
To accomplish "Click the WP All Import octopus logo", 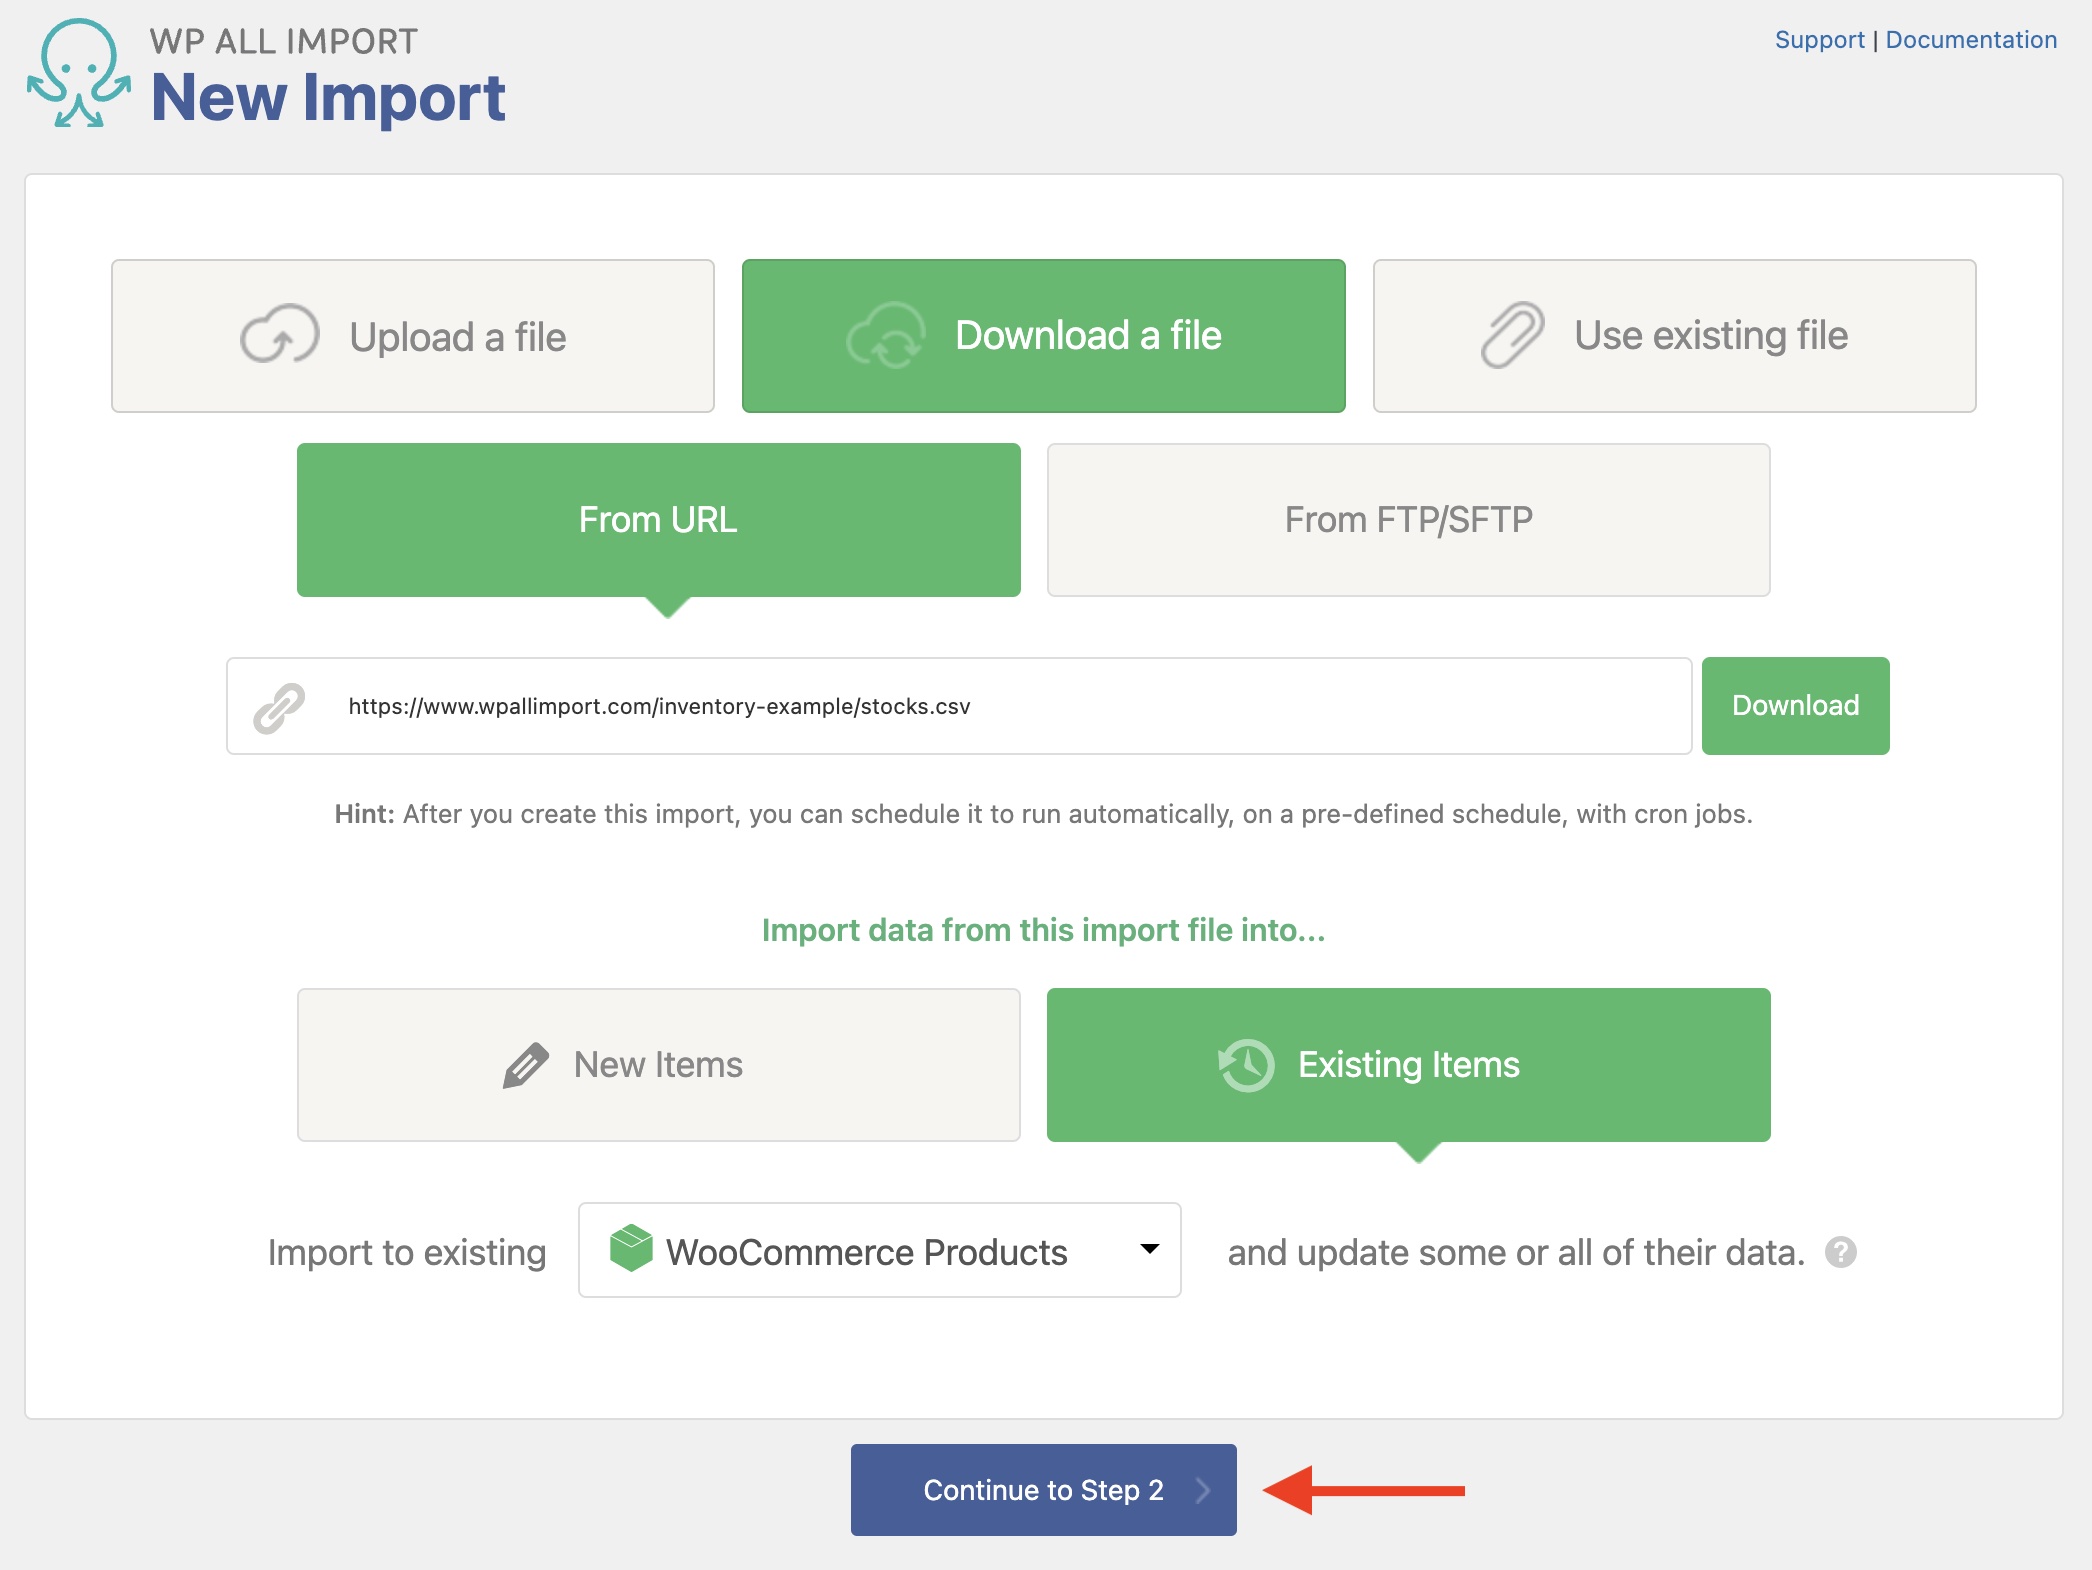I will pos(78,73).
